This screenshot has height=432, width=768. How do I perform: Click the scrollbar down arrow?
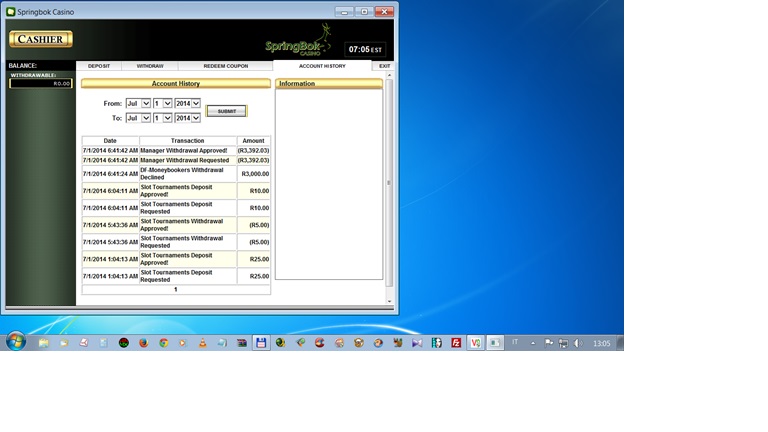[x=389, y=302]
